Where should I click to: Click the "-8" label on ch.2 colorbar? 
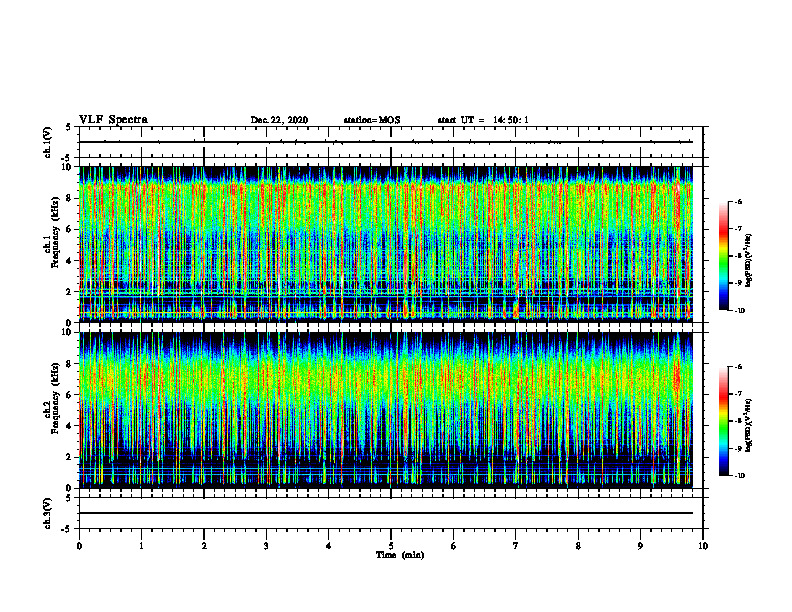point(738,421)
